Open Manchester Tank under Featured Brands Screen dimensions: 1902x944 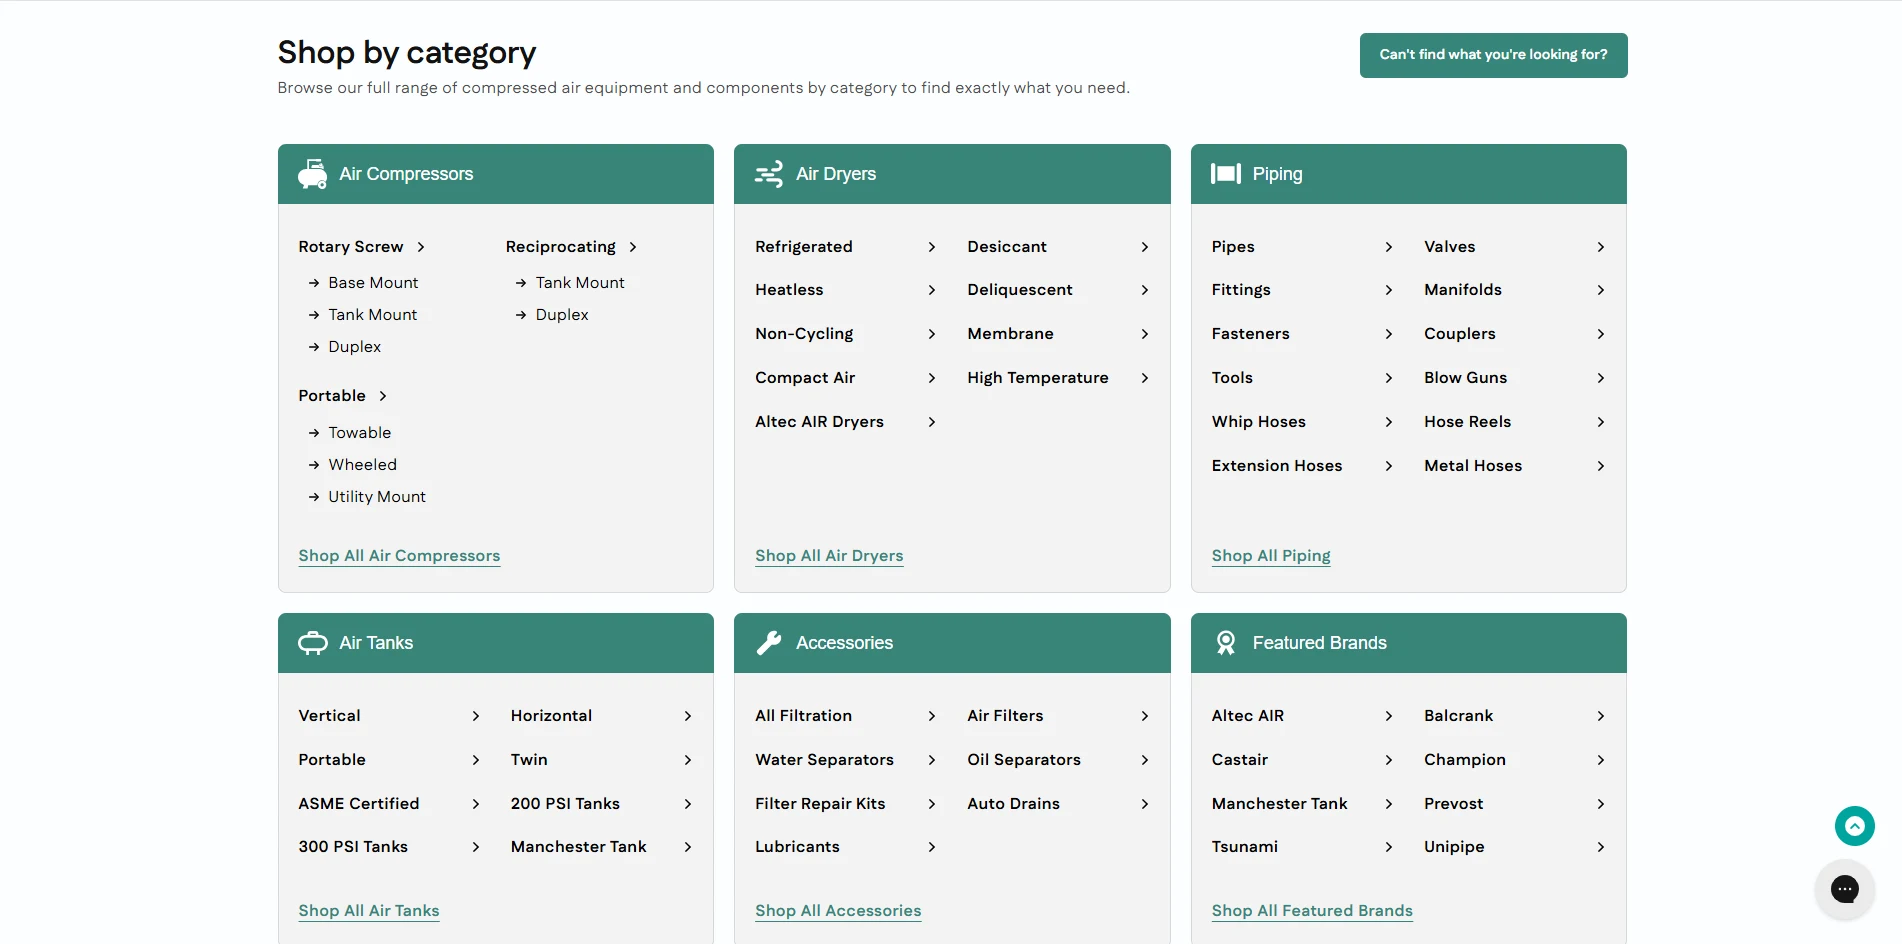click(1279, 804)
